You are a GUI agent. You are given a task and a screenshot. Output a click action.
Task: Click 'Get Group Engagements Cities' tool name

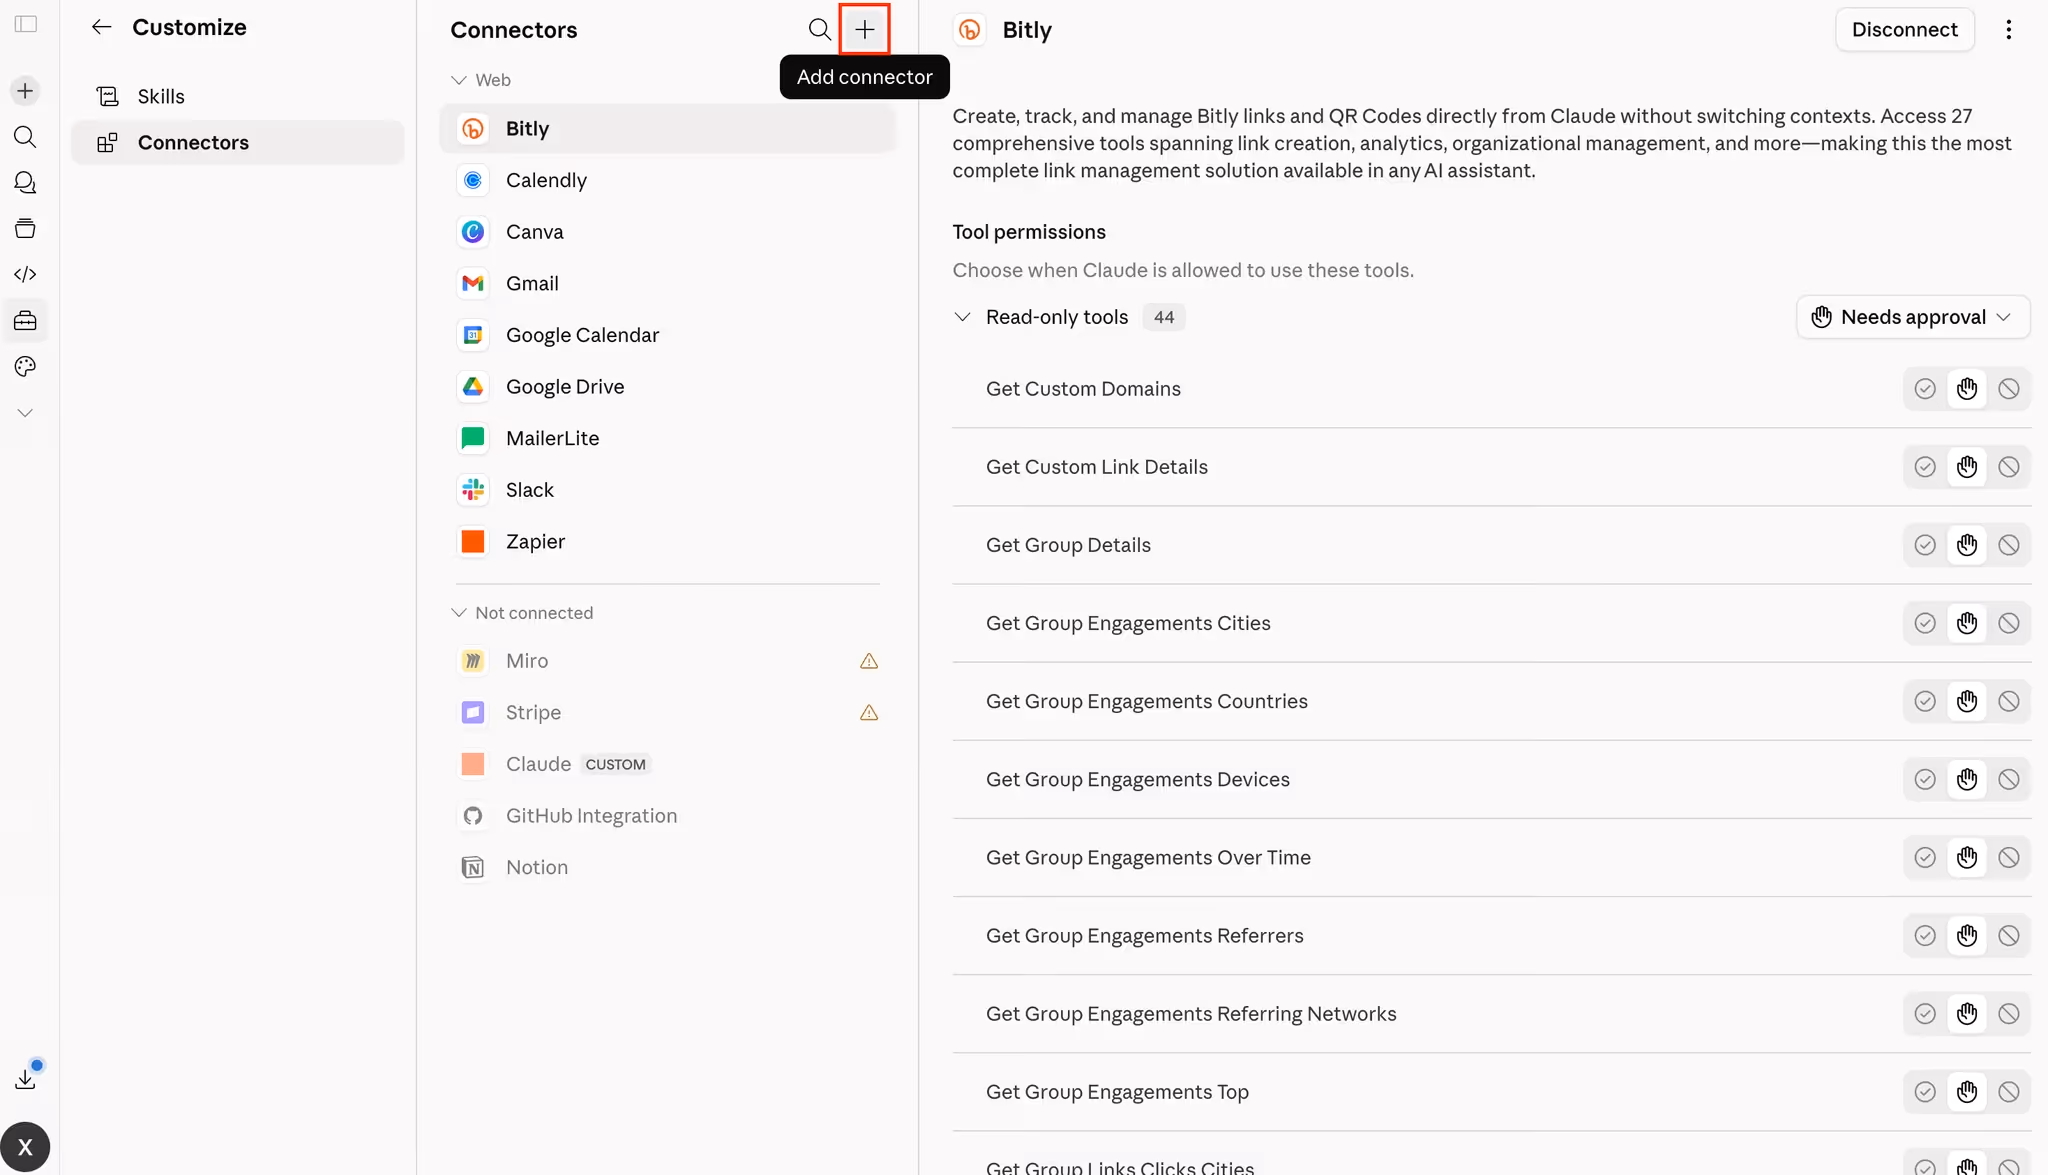click(1128, 623)
